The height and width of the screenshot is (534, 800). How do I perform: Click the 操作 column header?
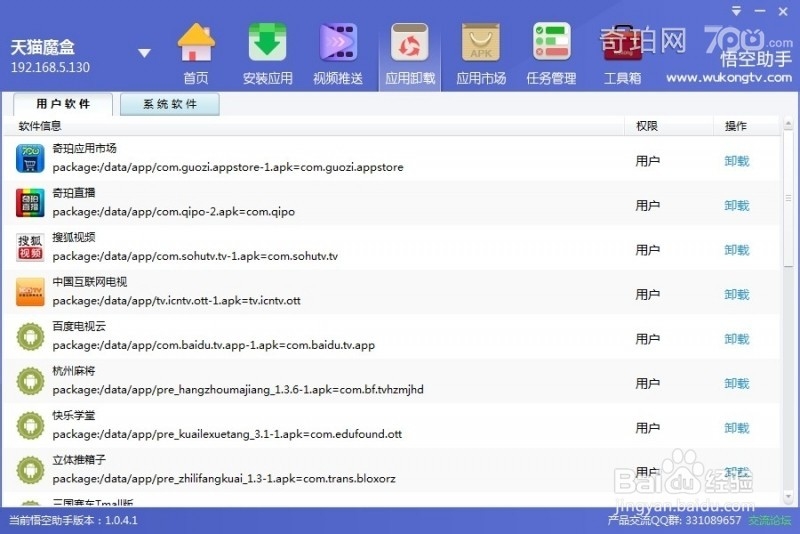[736, 126]
